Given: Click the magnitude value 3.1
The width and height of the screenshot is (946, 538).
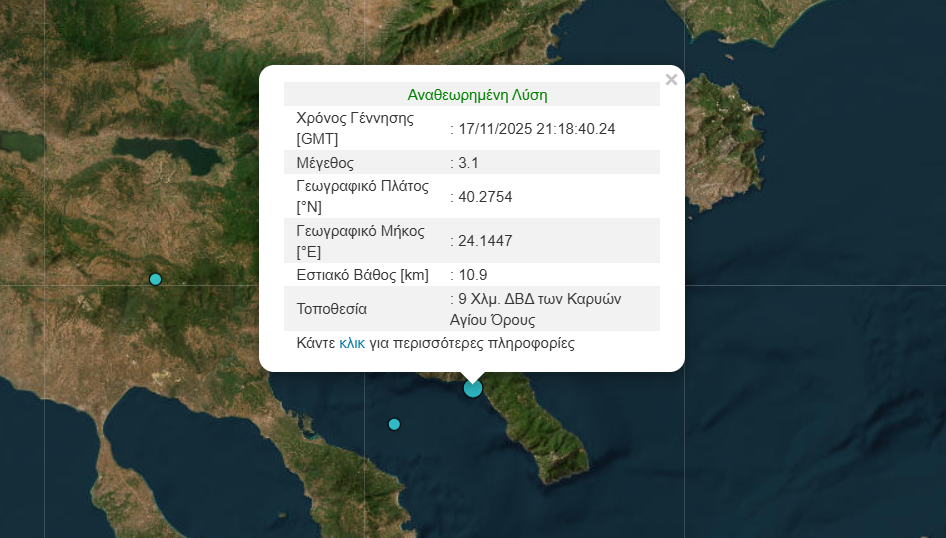Looking at the screenshot, I should pyautogui.click(x=469, y=162).
